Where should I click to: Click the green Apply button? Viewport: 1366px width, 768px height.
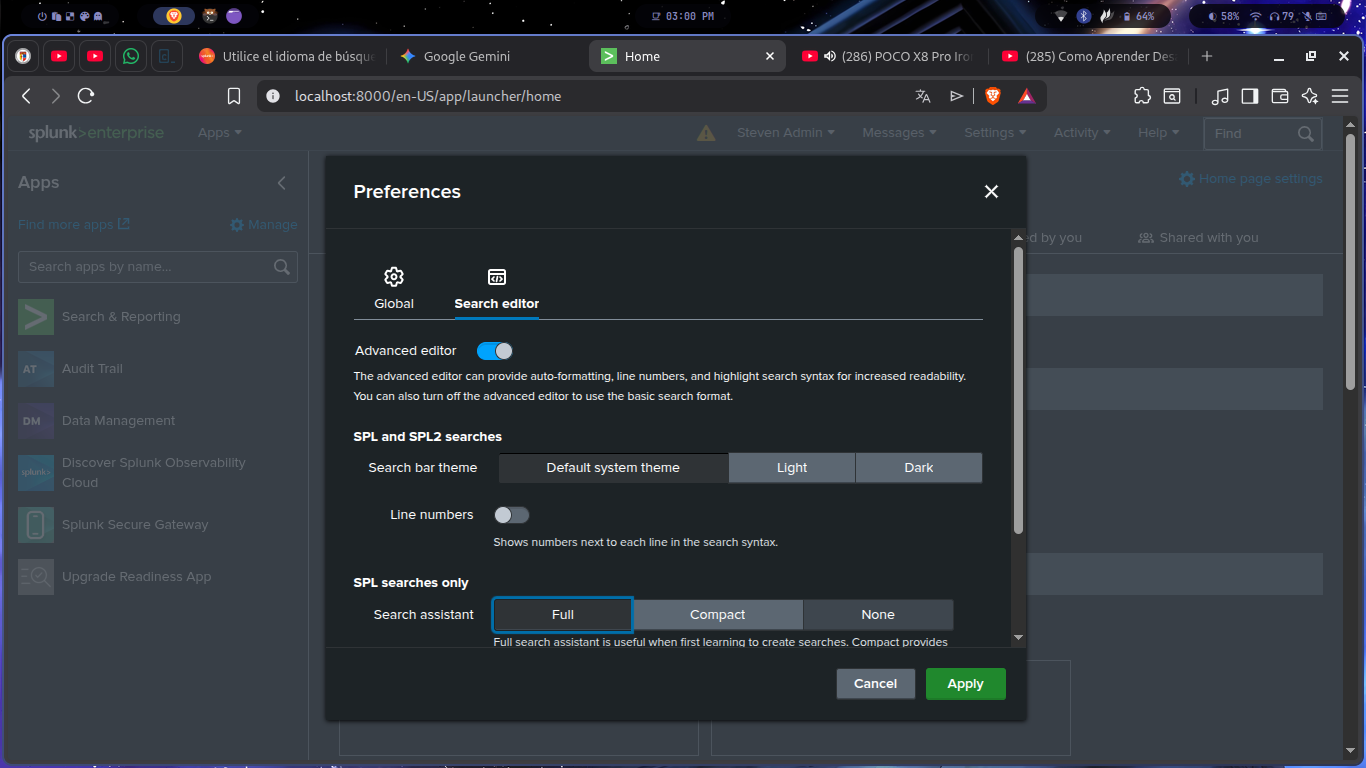pos(965,684)
